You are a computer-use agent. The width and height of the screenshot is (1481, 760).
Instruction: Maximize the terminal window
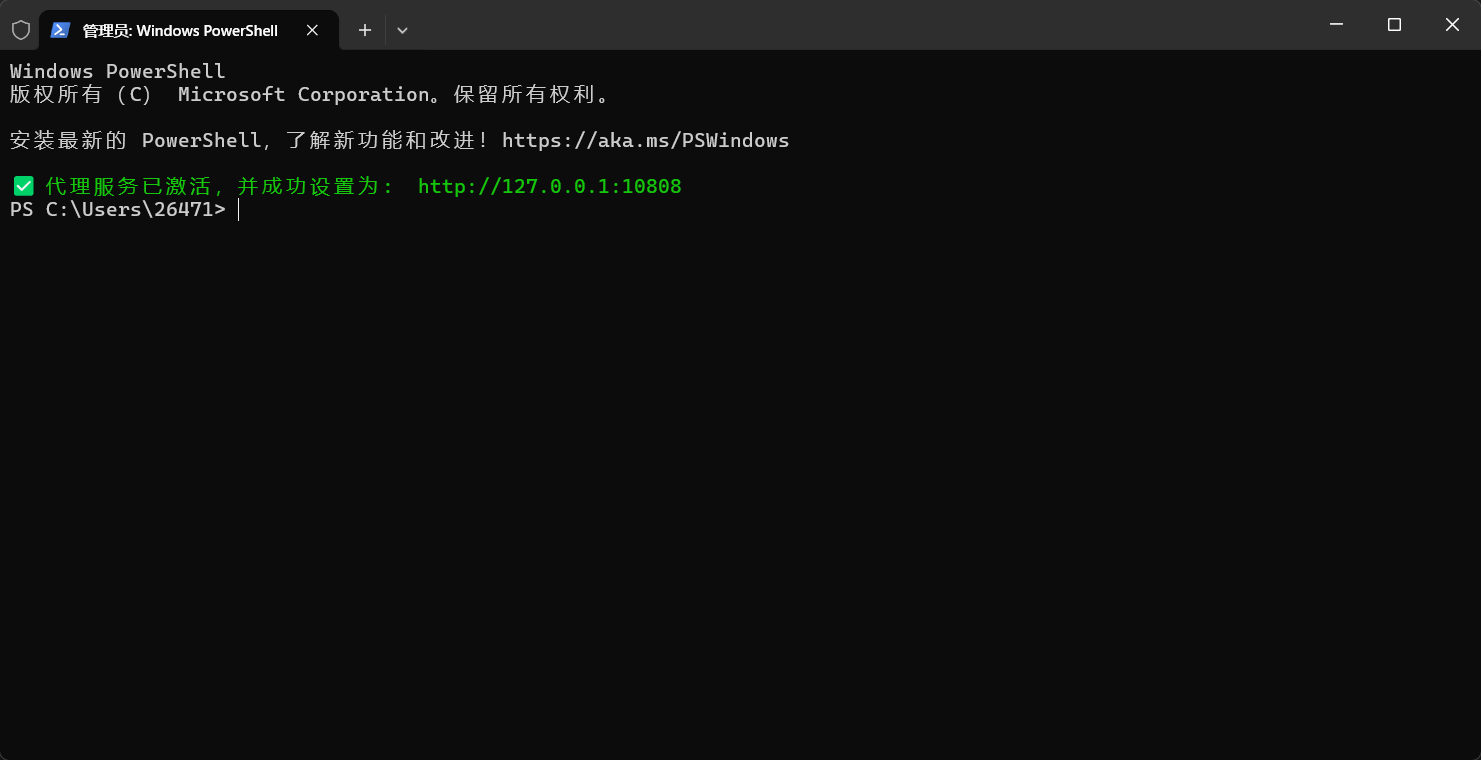1394,24
